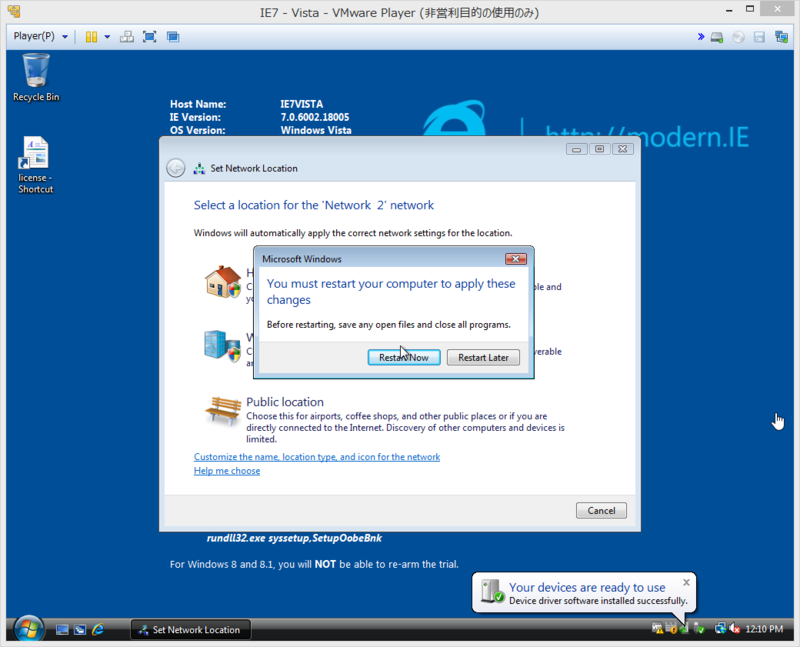Image resolution: width=800 pixels, height=647 pixels.
Task: Open the VMware Tools warning tray icon
Action: [x=658, y=628]
